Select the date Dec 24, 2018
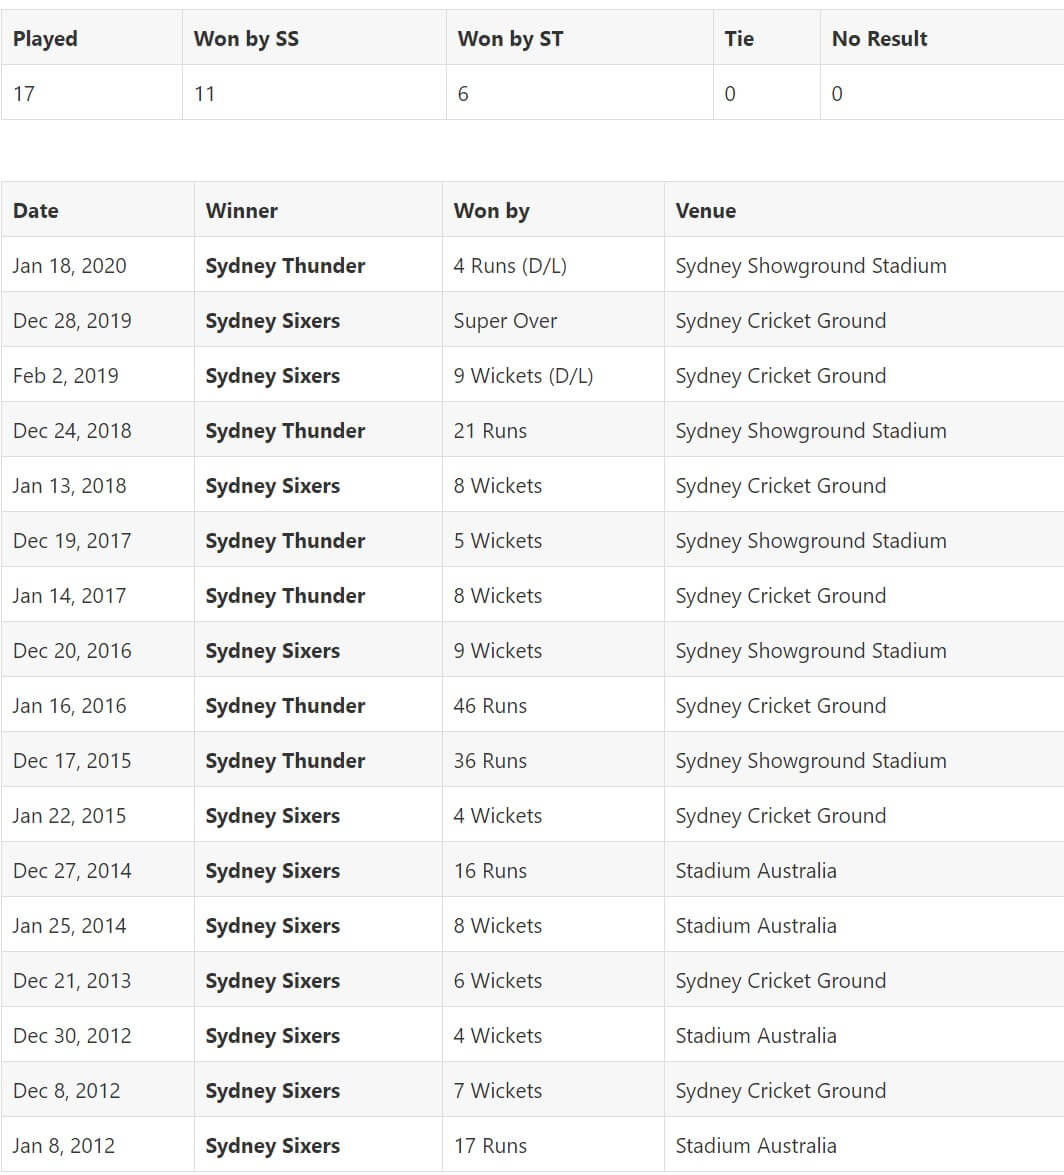 coord(72,431)
